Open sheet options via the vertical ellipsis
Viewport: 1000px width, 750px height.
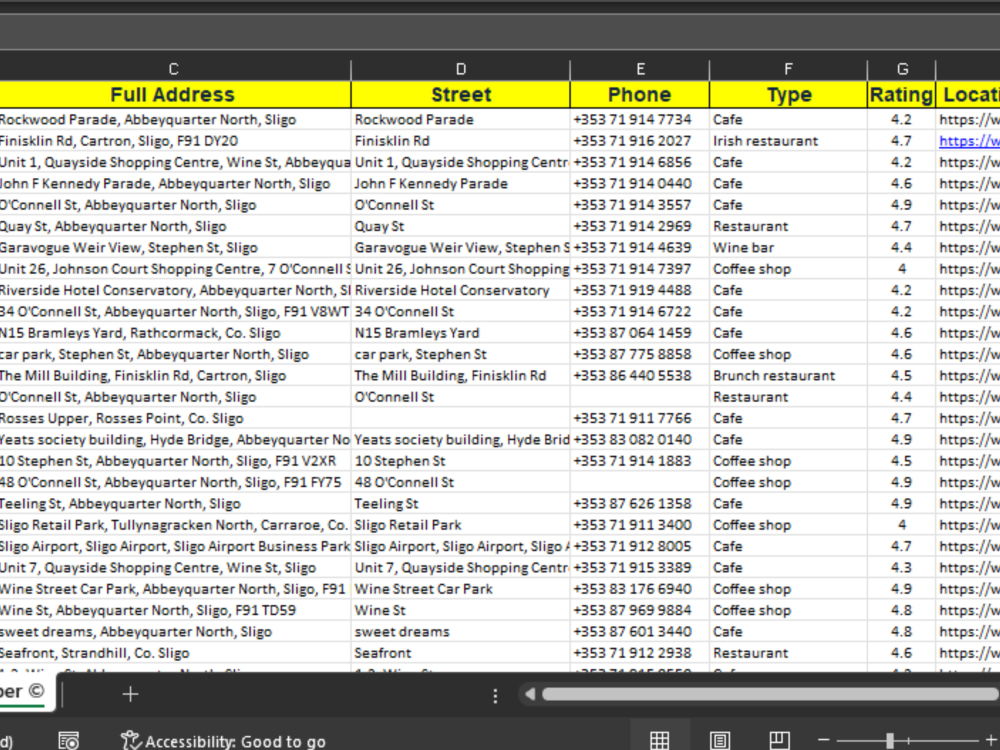click(x=496, y=694)
